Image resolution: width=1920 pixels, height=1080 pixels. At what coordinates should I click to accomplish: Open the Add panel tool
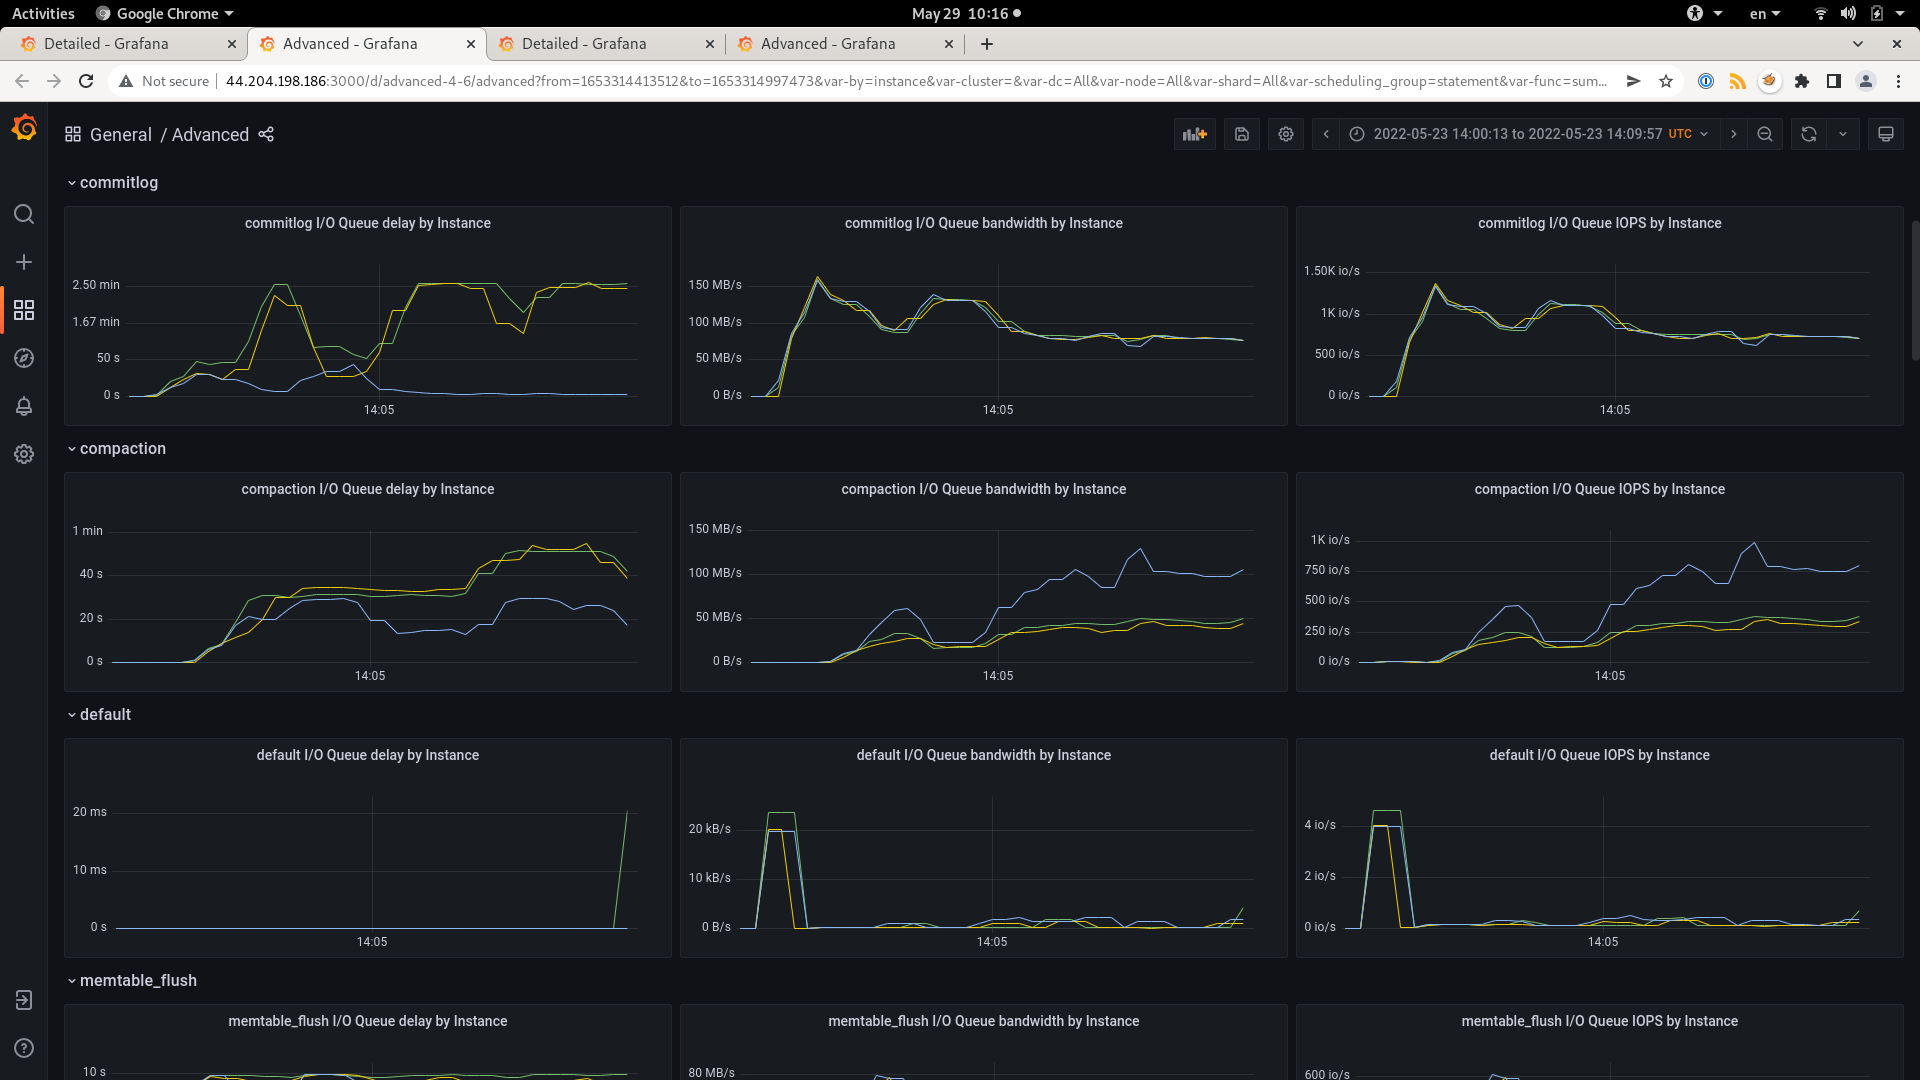click(1195, 133)
